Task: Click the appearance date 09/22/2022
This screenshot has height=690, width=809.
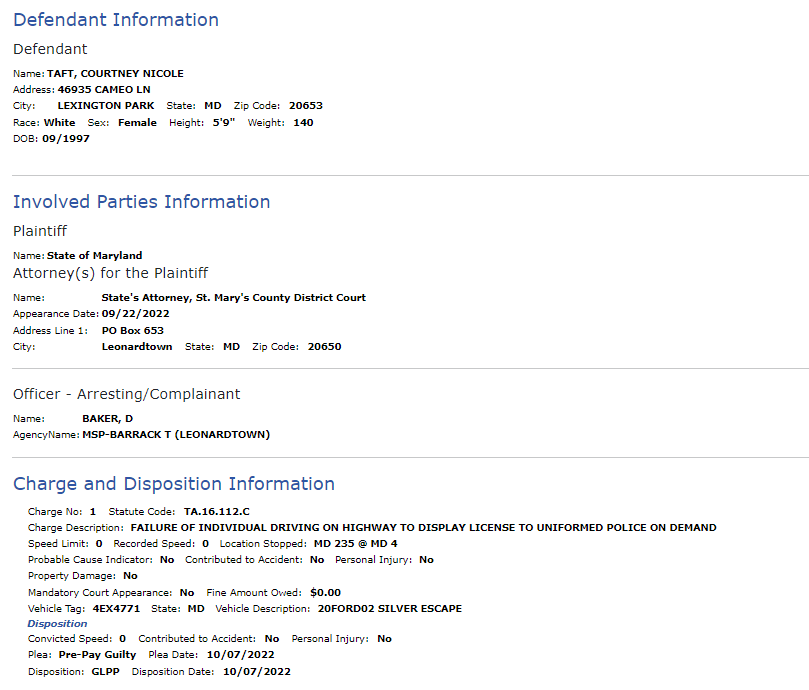Action: coord(135,313)
